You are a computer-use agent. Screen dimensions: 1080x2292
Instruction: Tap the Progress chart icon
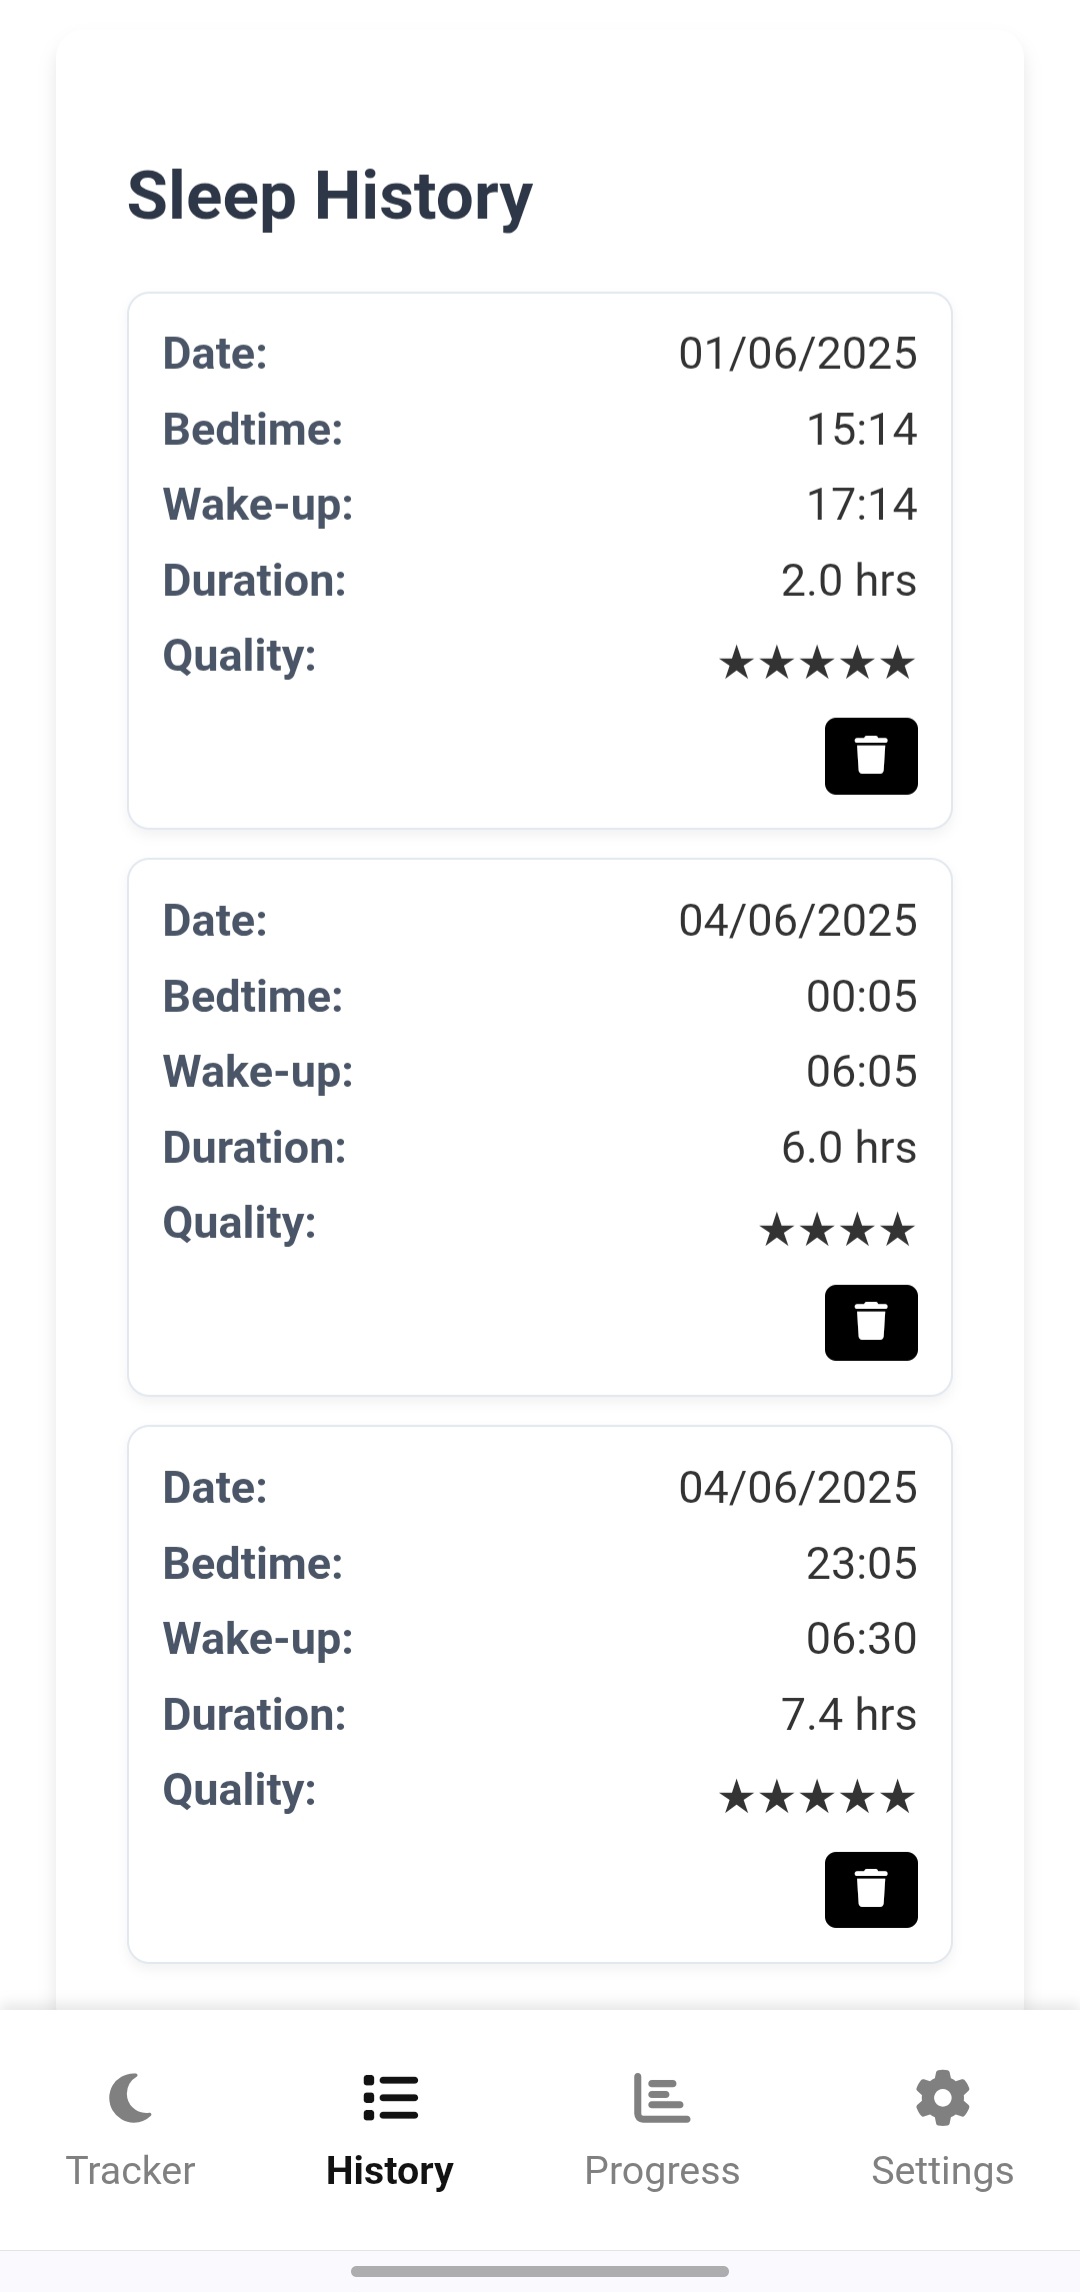(x=661, y=2098)
